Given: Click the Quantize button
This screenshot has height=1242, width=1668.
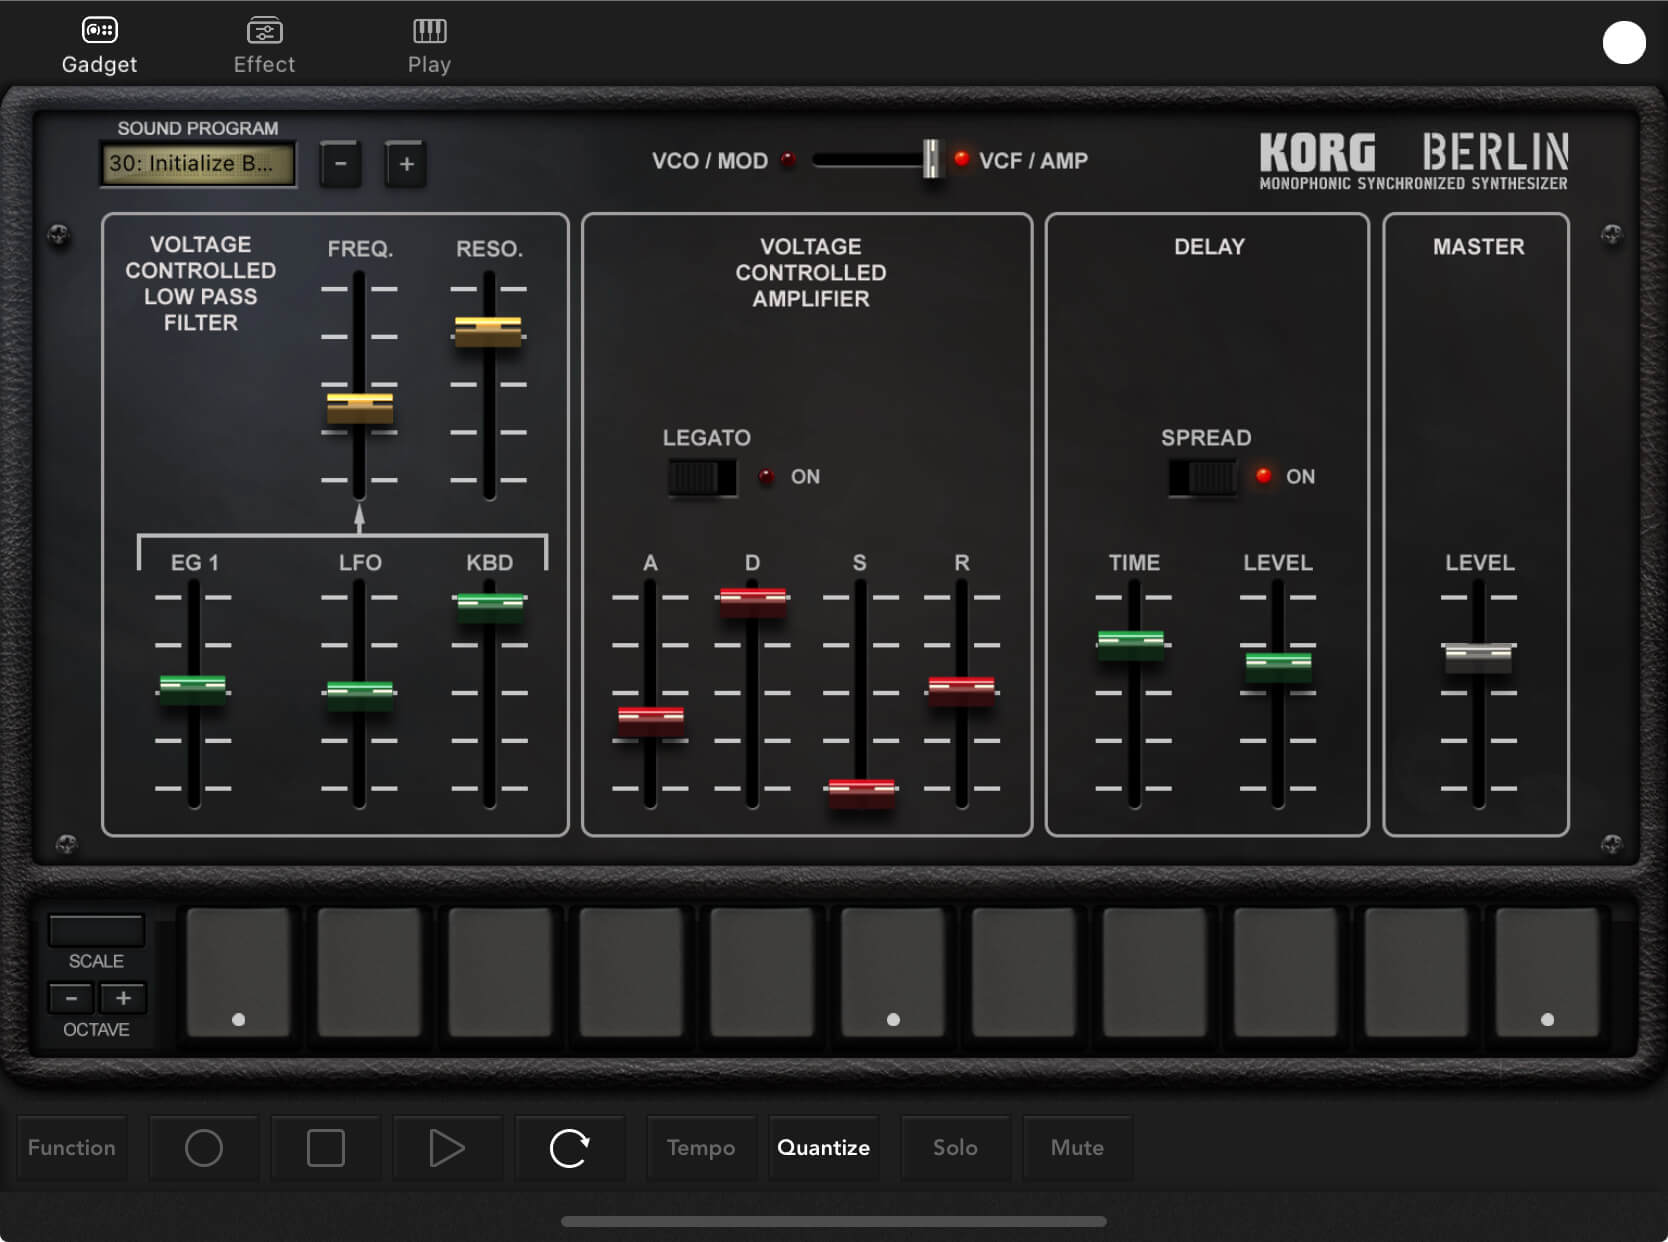Looking at the screenshot, I should (823, 1148).
